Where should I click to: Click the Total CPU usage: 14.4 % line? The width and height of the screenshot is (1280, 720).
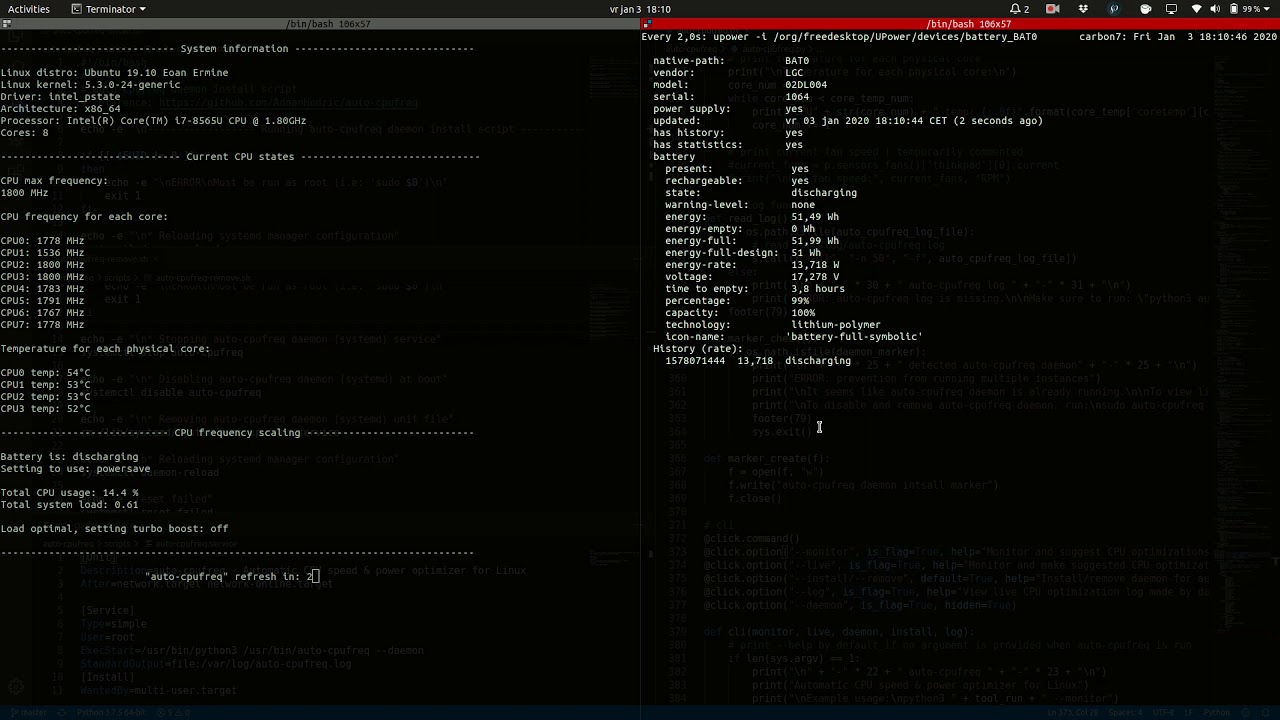(69, 492)
